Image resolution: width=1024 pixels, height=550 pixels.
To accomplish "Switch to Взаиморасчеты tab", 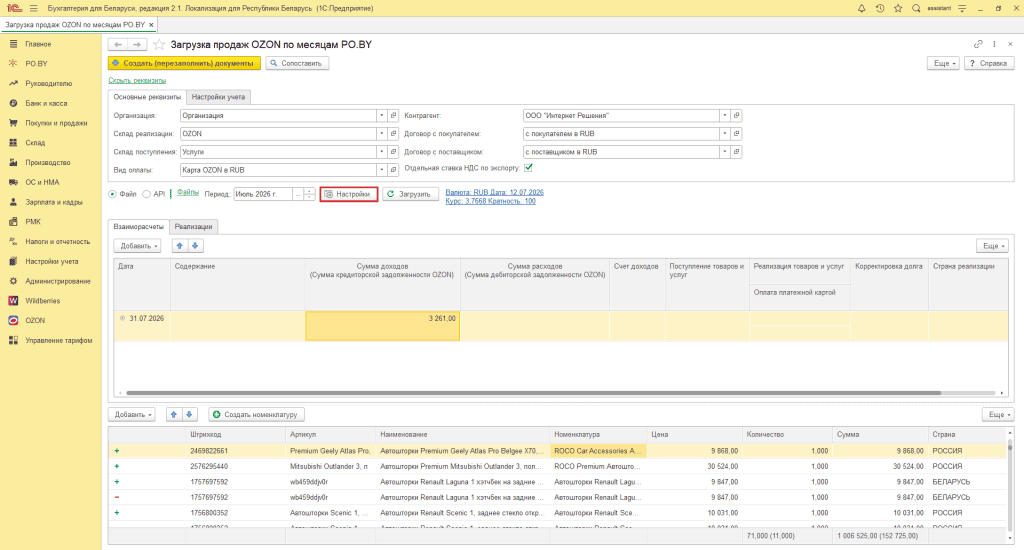I will tap(138, 227).
